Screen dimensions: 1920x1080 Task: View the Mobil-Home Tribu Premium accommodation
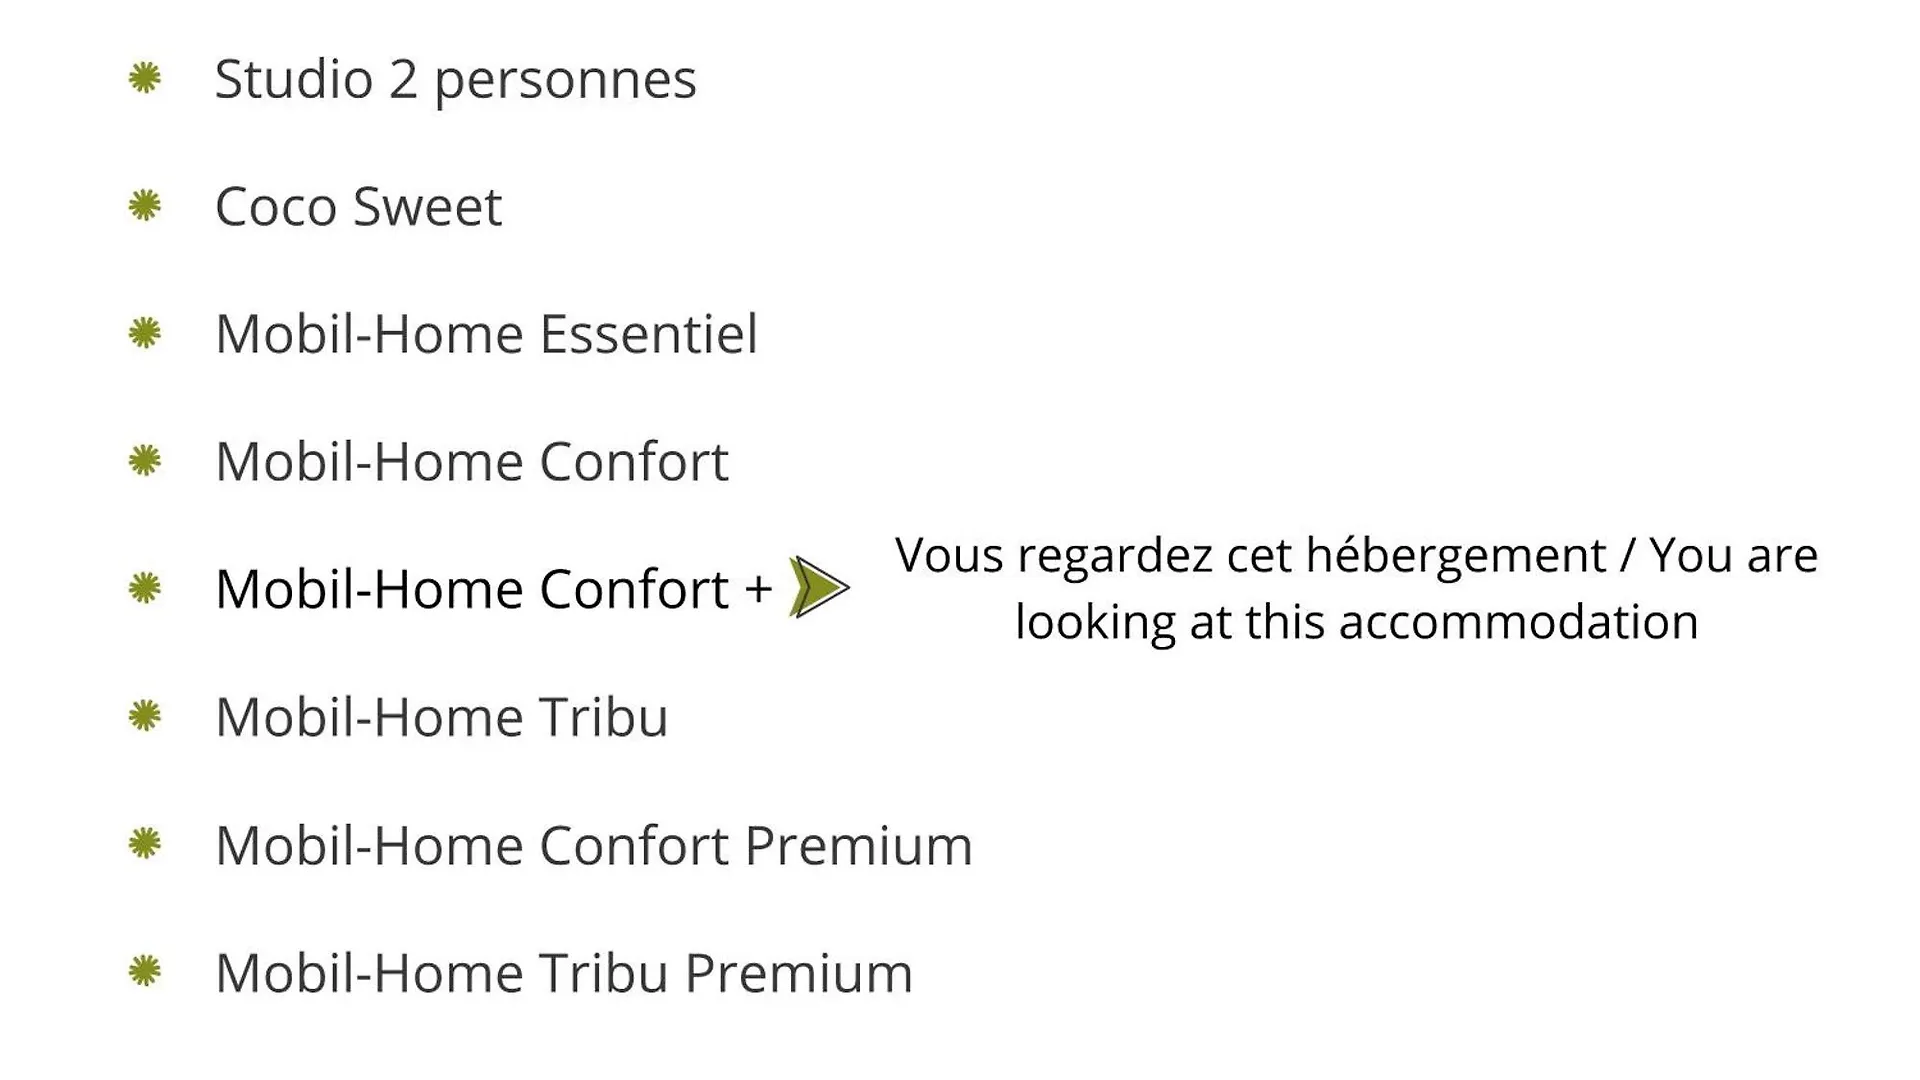click(x=564, y=973)
